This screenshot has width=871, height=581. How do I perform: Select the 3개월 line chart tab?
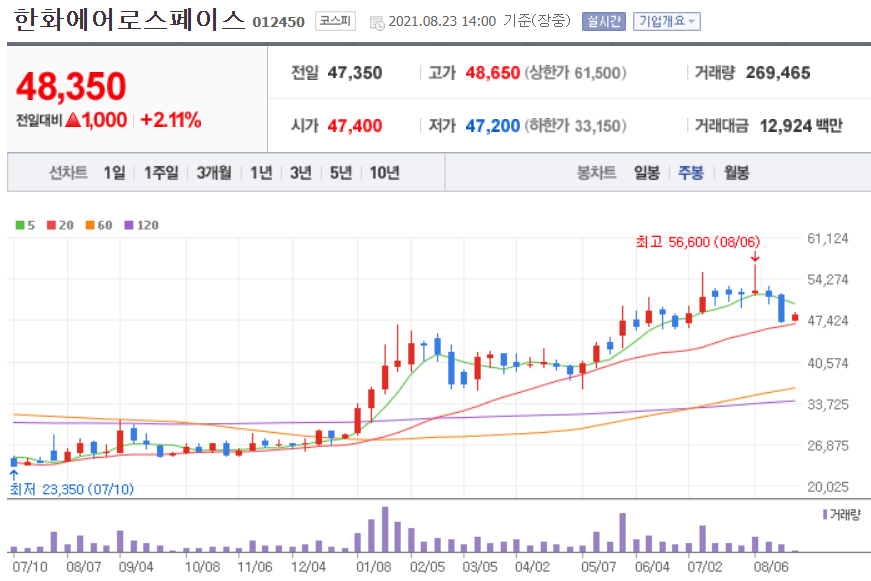coord(214,173)
